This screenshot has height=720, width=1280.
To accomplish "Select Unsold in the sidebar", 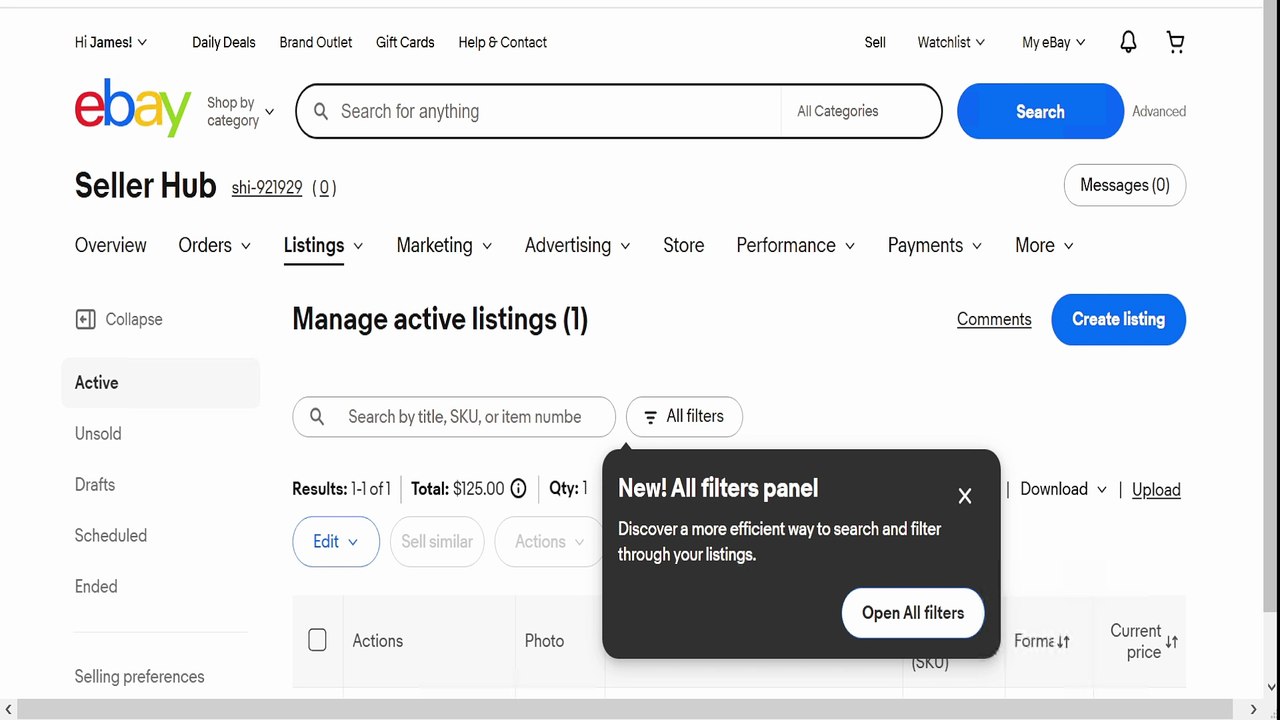I will (x=98, y=434).
